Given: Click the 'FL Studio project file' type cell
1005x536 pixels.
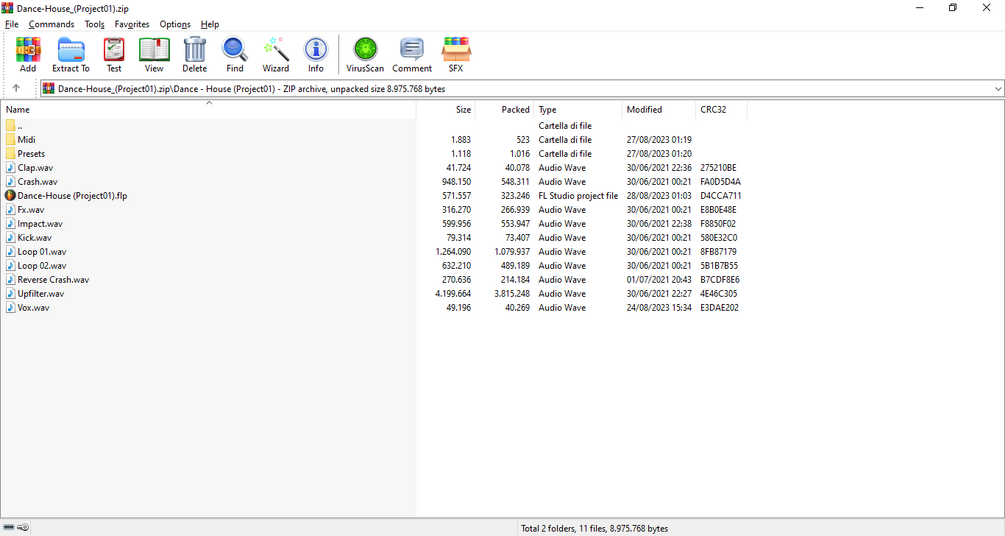Looking at the screenshot, I should pyautogui.click(x=578, y=196).
